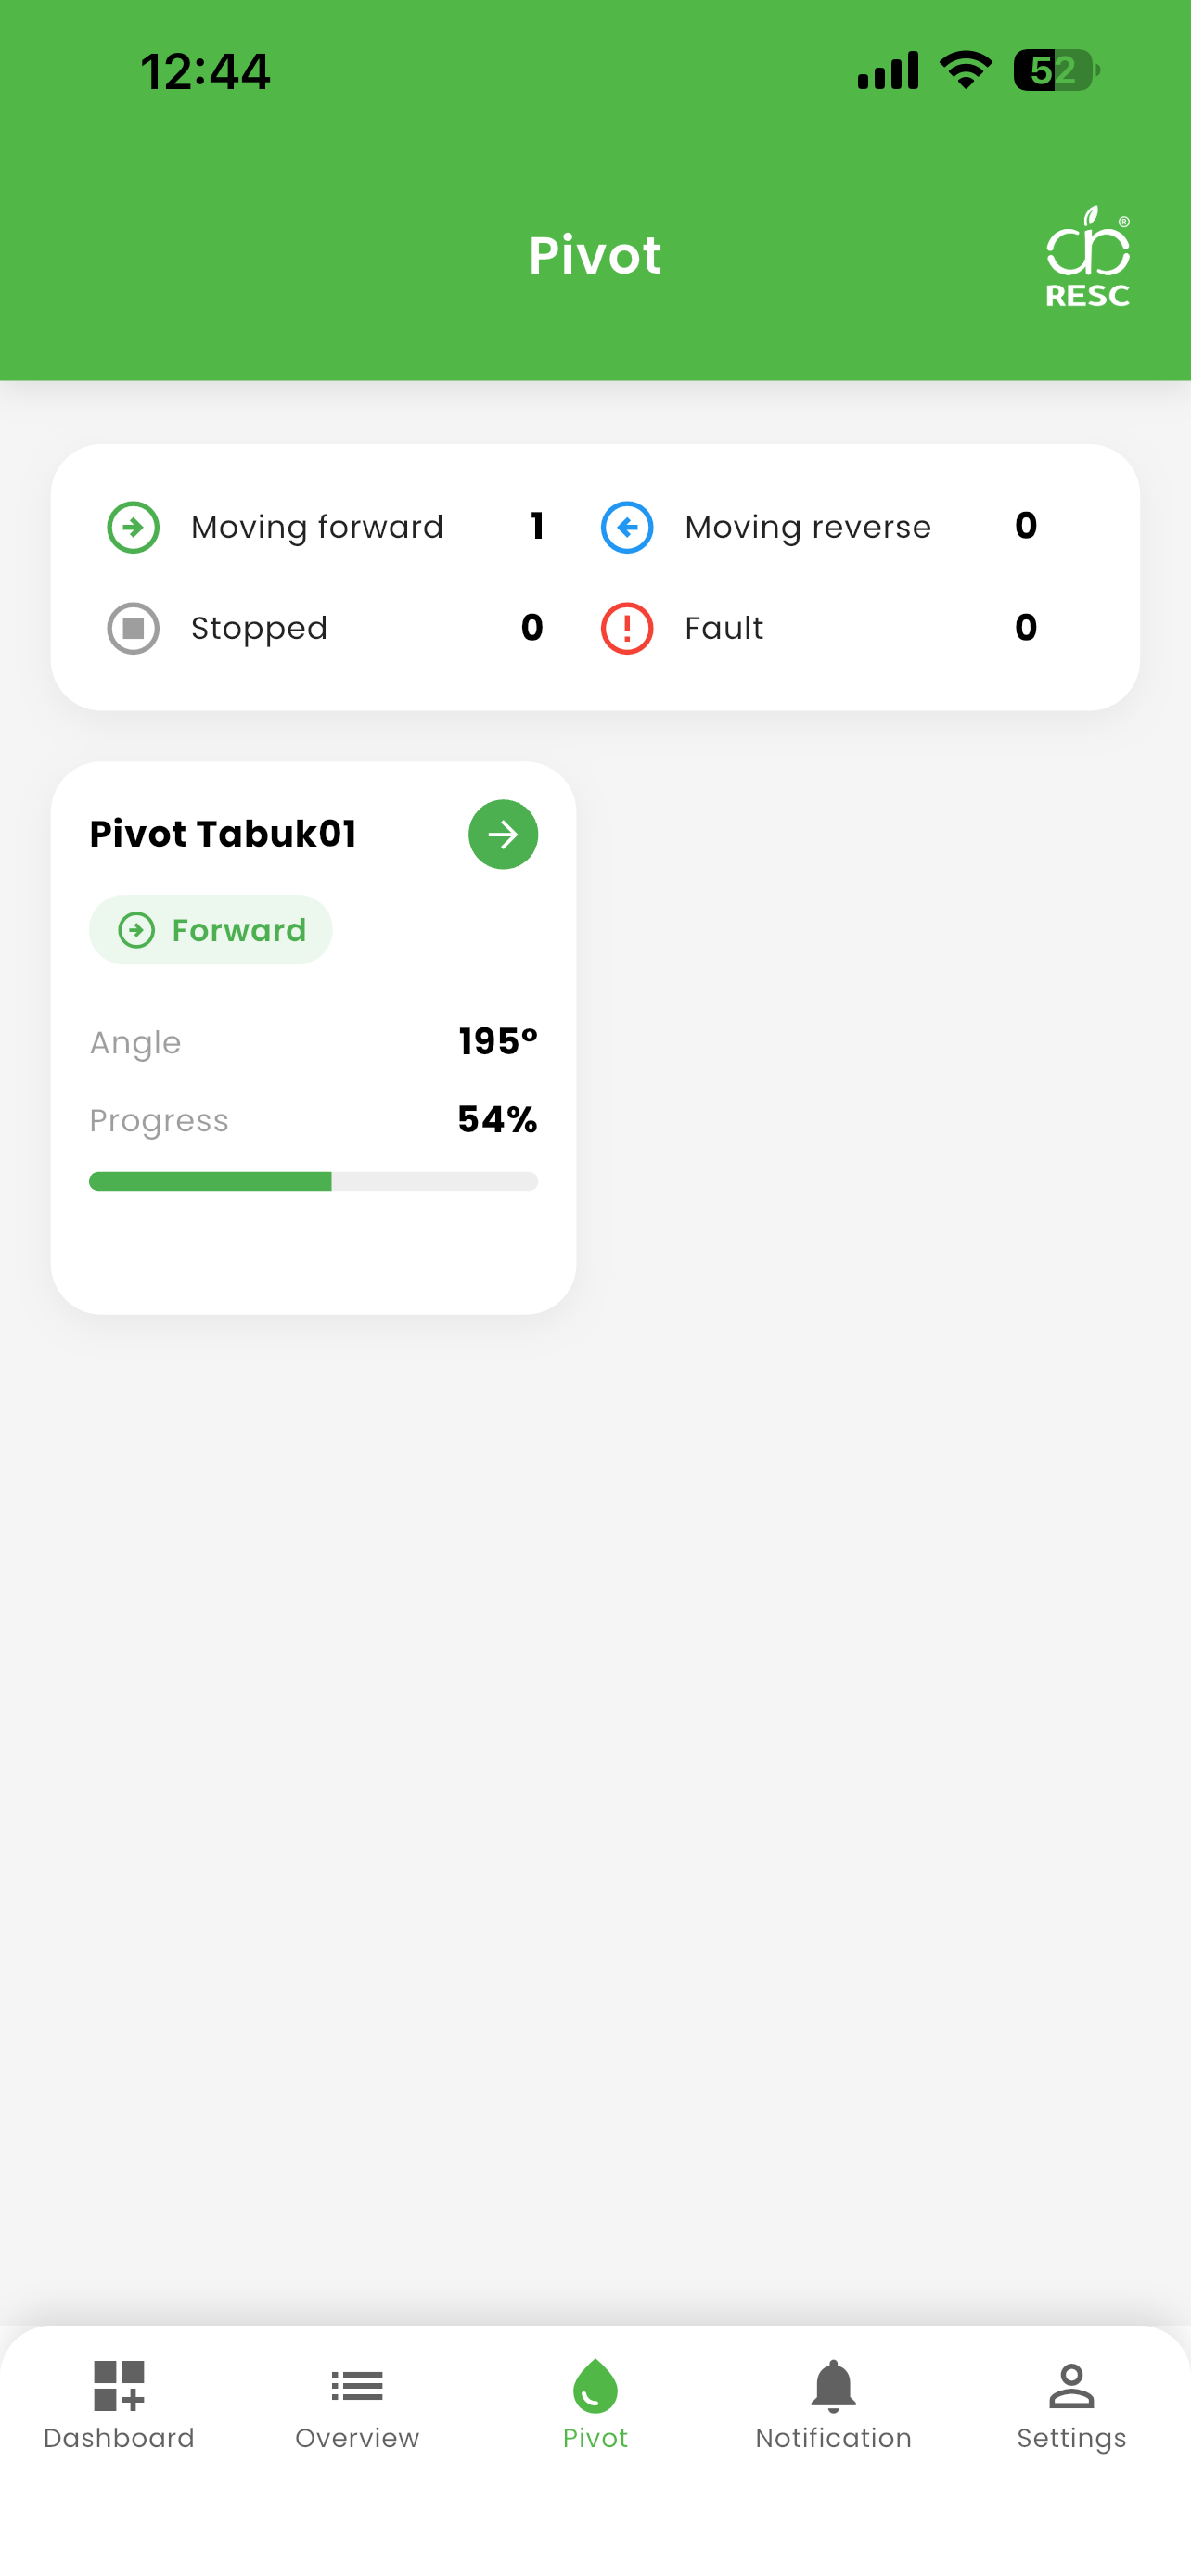This screenshot has height=2576, width=1191.
Task: Tap the Moving forward count 1
Action: click(x=537, y=526)
